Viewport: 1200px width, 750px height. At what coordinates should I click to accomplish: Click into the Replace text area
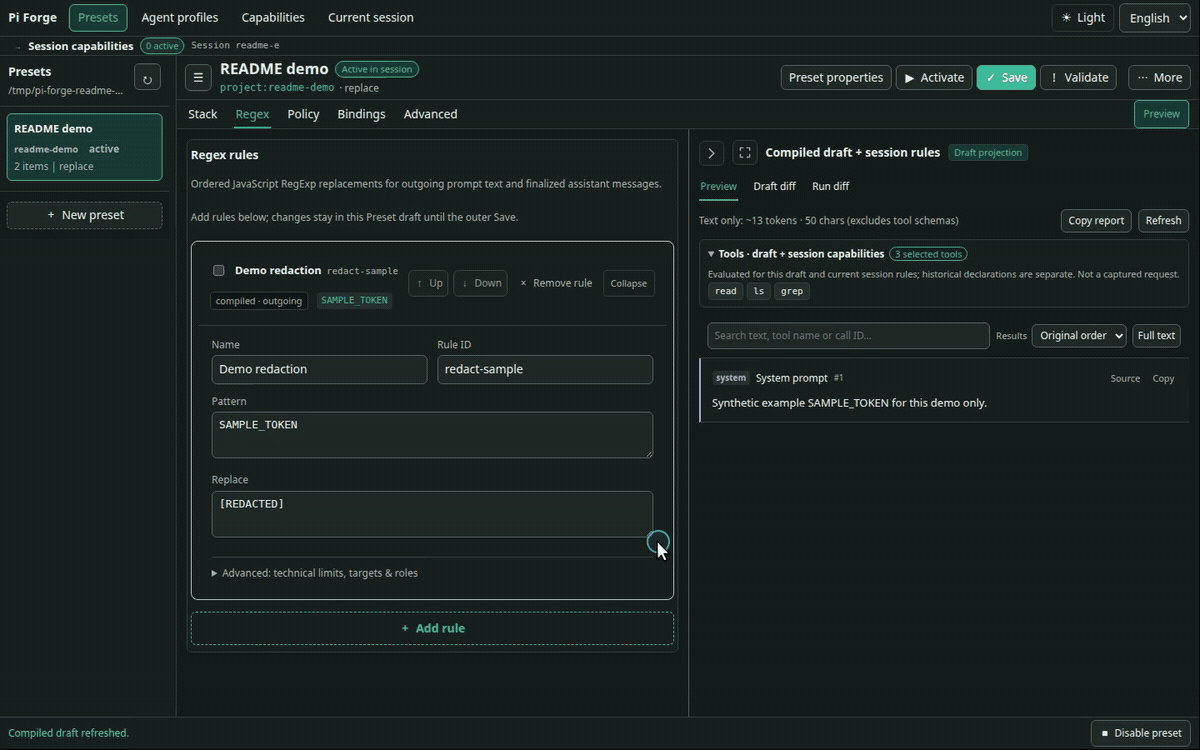(432, 514)
